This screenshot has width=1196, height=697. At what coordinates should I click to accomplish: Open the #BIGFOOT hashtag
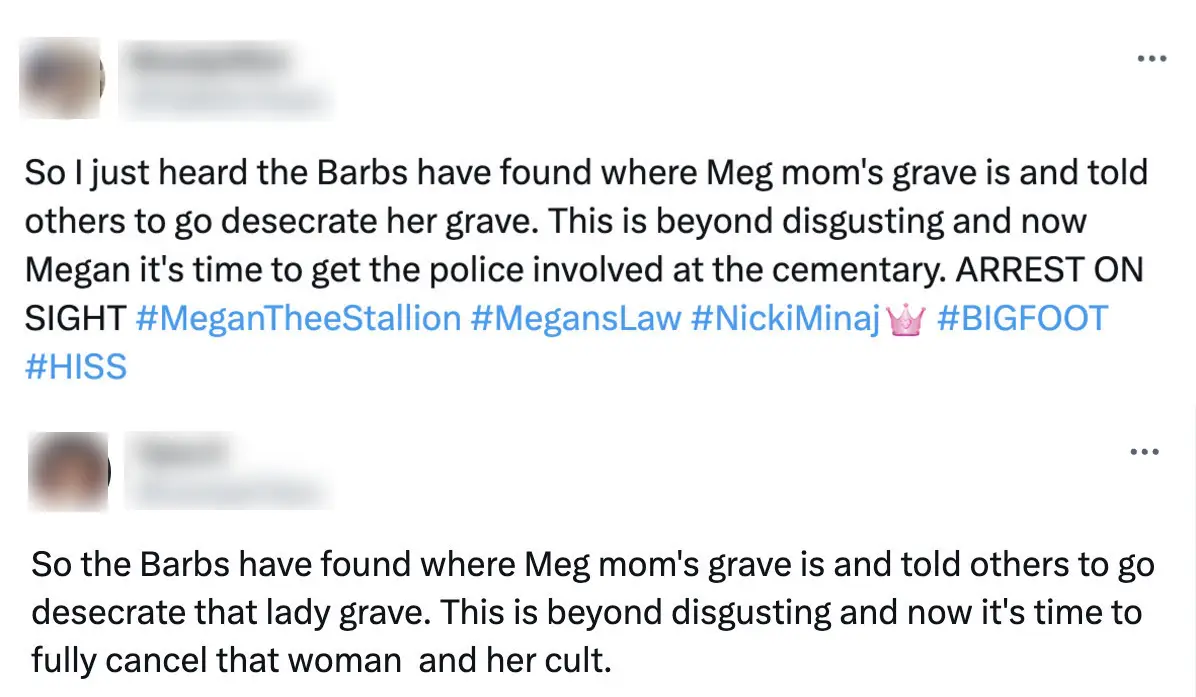tap(1022, 319)
